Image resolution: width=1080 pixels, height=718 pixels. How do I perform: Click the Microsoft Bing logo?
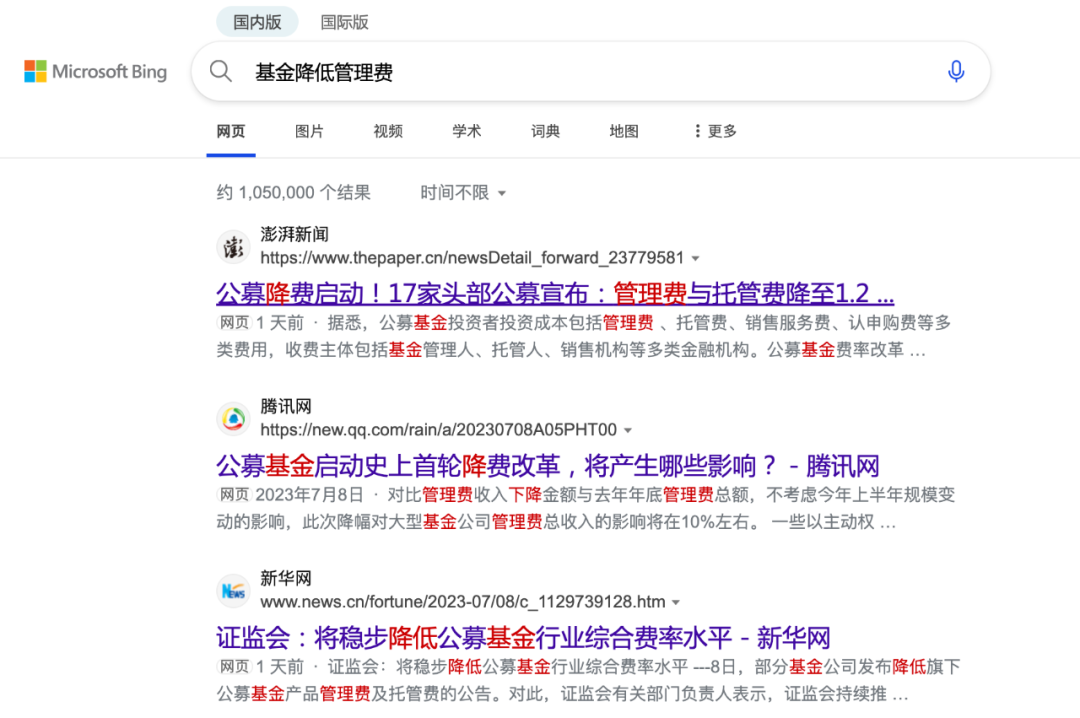[x=95, y=72]
